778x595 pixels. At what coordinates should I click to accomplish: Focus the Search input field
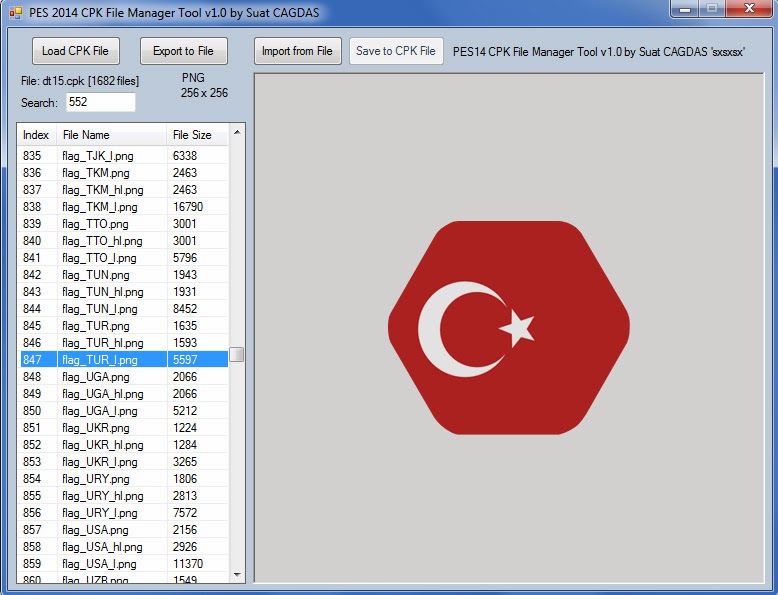[x=101, y=102]
